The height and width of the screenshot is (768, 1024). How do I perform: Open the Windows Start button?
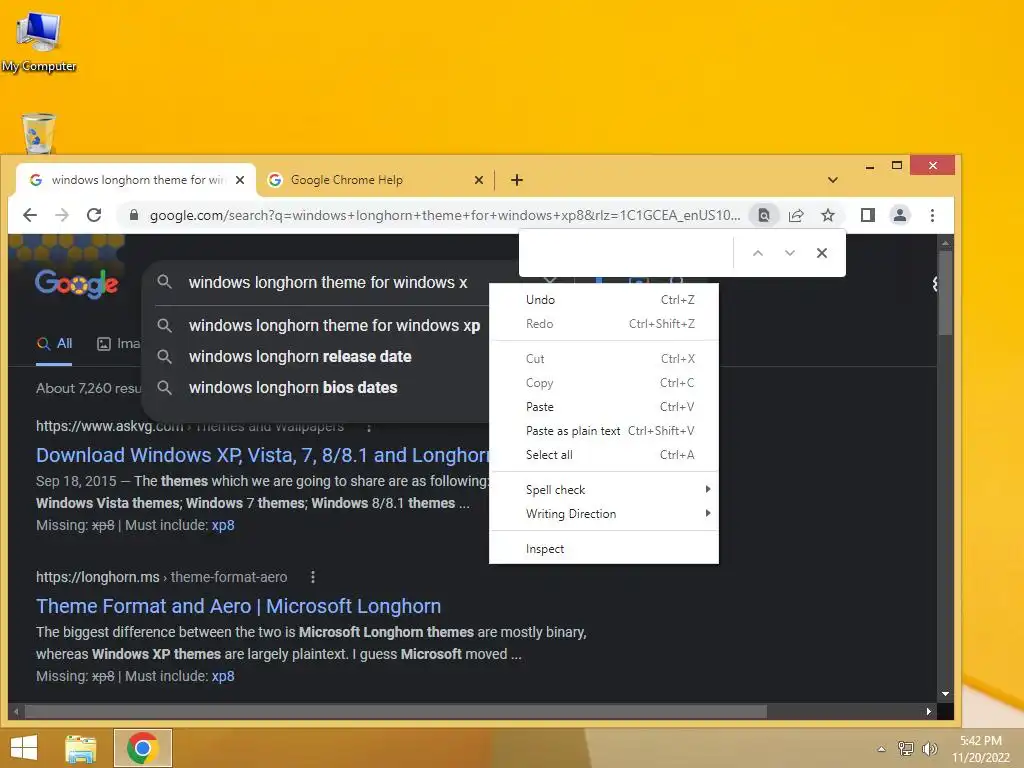pos(24,748)
